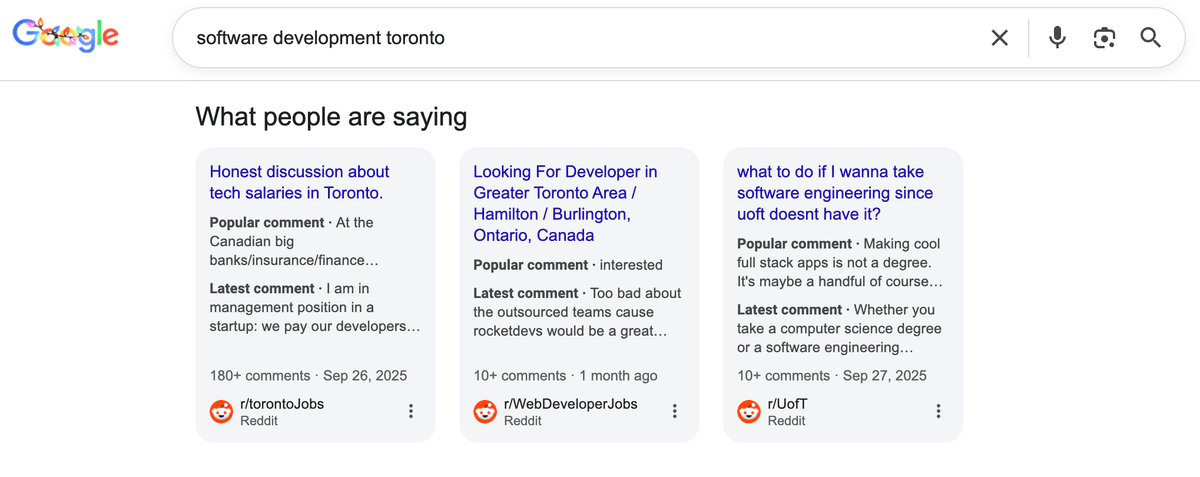1200x477 pixels.
Task: Click the Reddit icon beside r/UofT
Action: pyautogui.click(x=750, y=411)
